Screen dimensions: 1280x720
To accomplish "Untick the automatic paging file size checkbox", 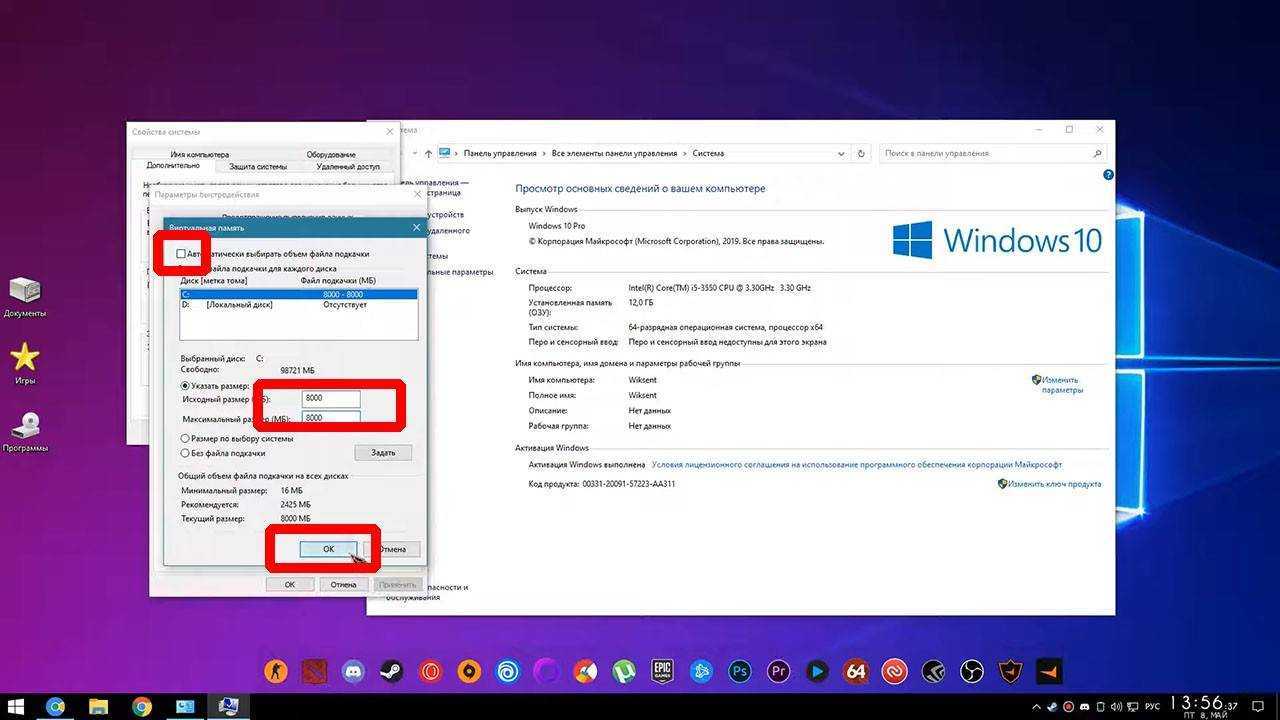I will point(181,254).
